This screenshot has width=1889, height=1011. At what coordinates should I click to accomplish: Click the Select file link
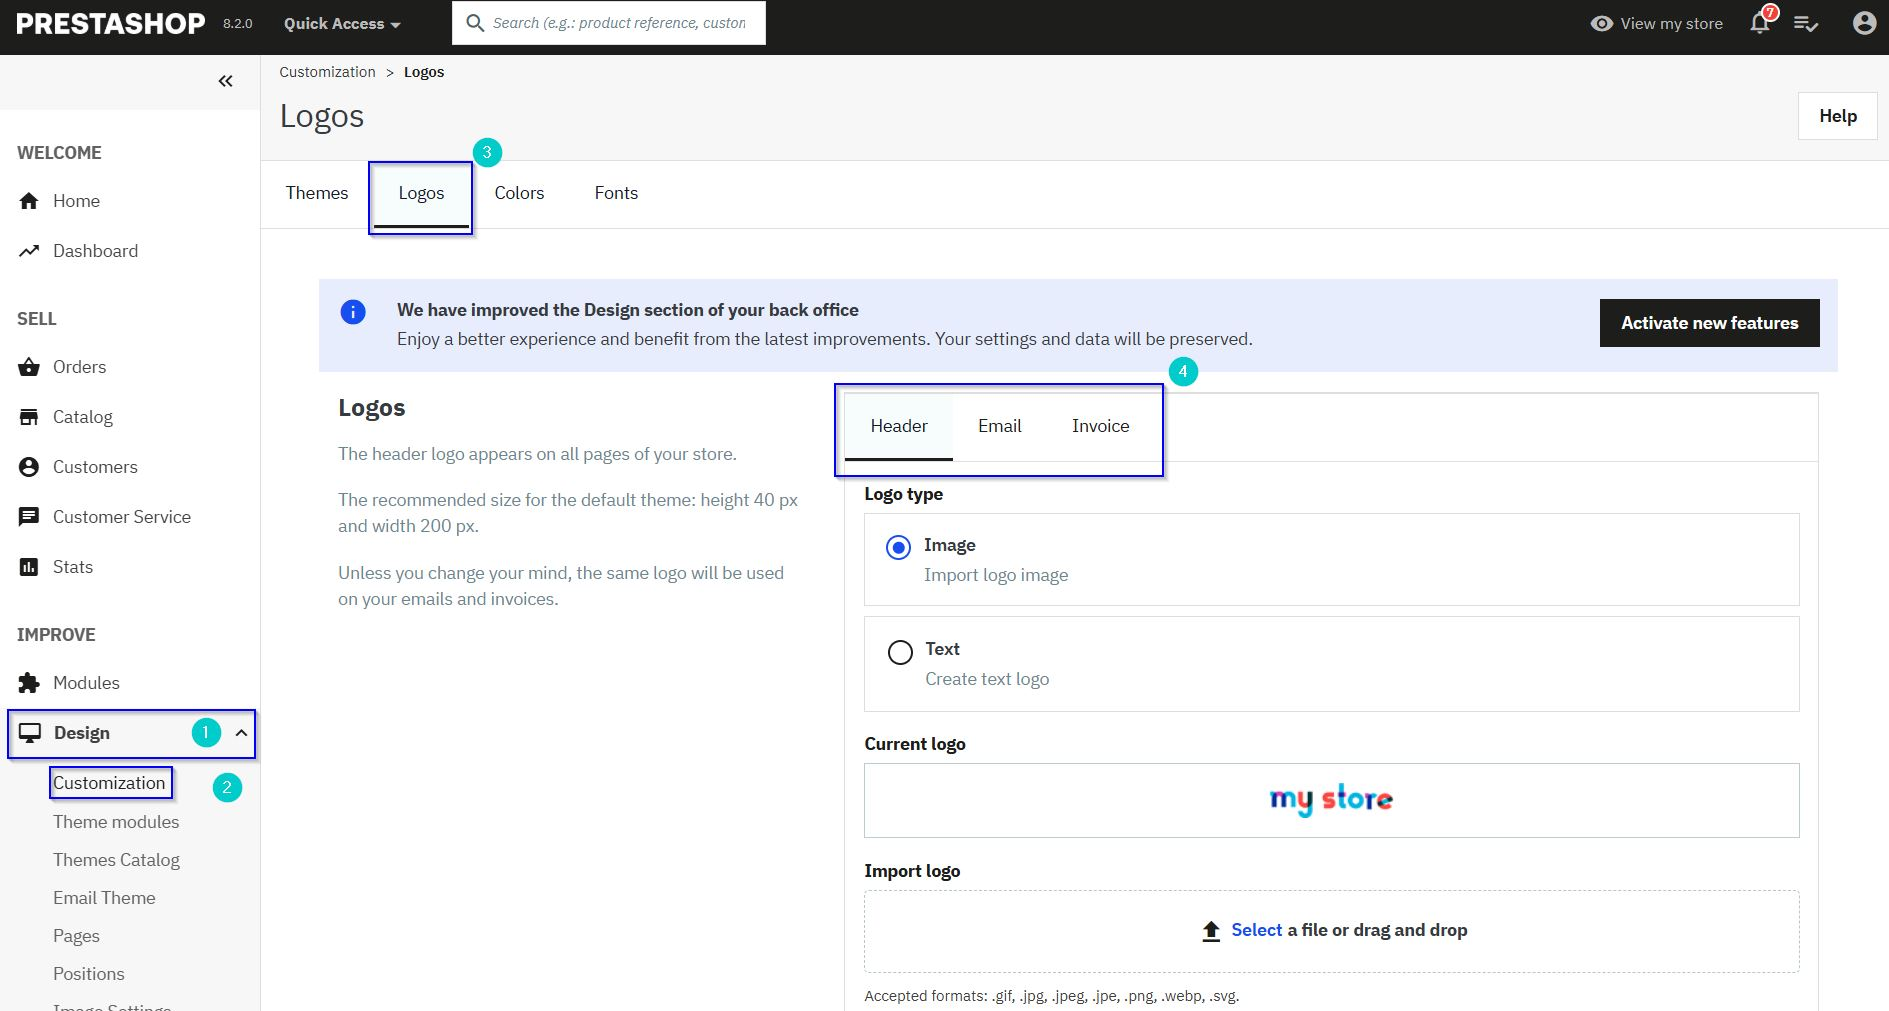(x=1256, y=930)
